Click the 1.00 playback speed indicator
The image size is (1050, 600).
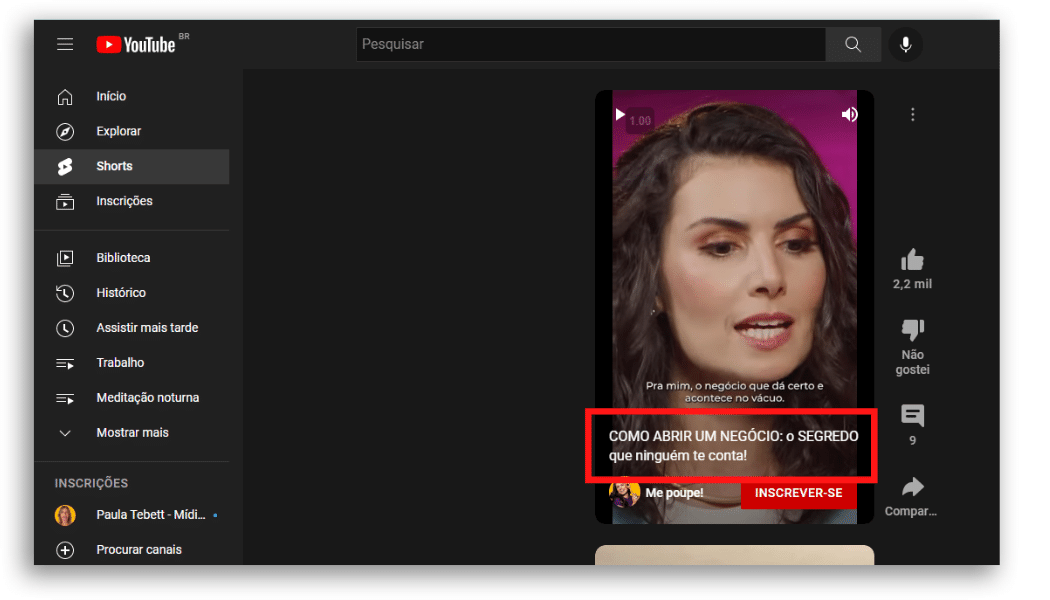[640, 121]
